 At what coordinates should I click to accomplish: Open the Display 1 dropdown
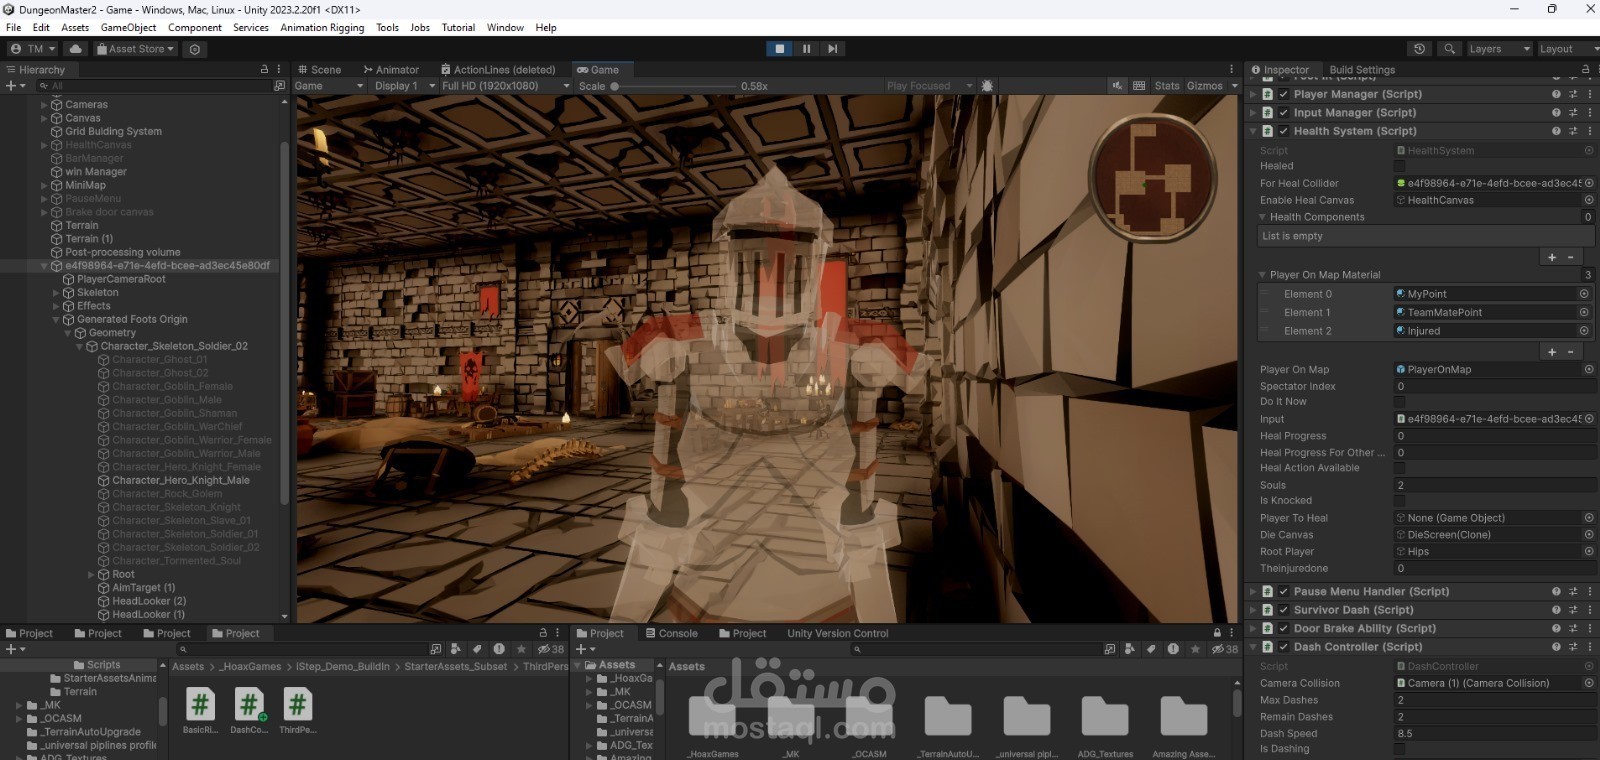coord(404,86)
